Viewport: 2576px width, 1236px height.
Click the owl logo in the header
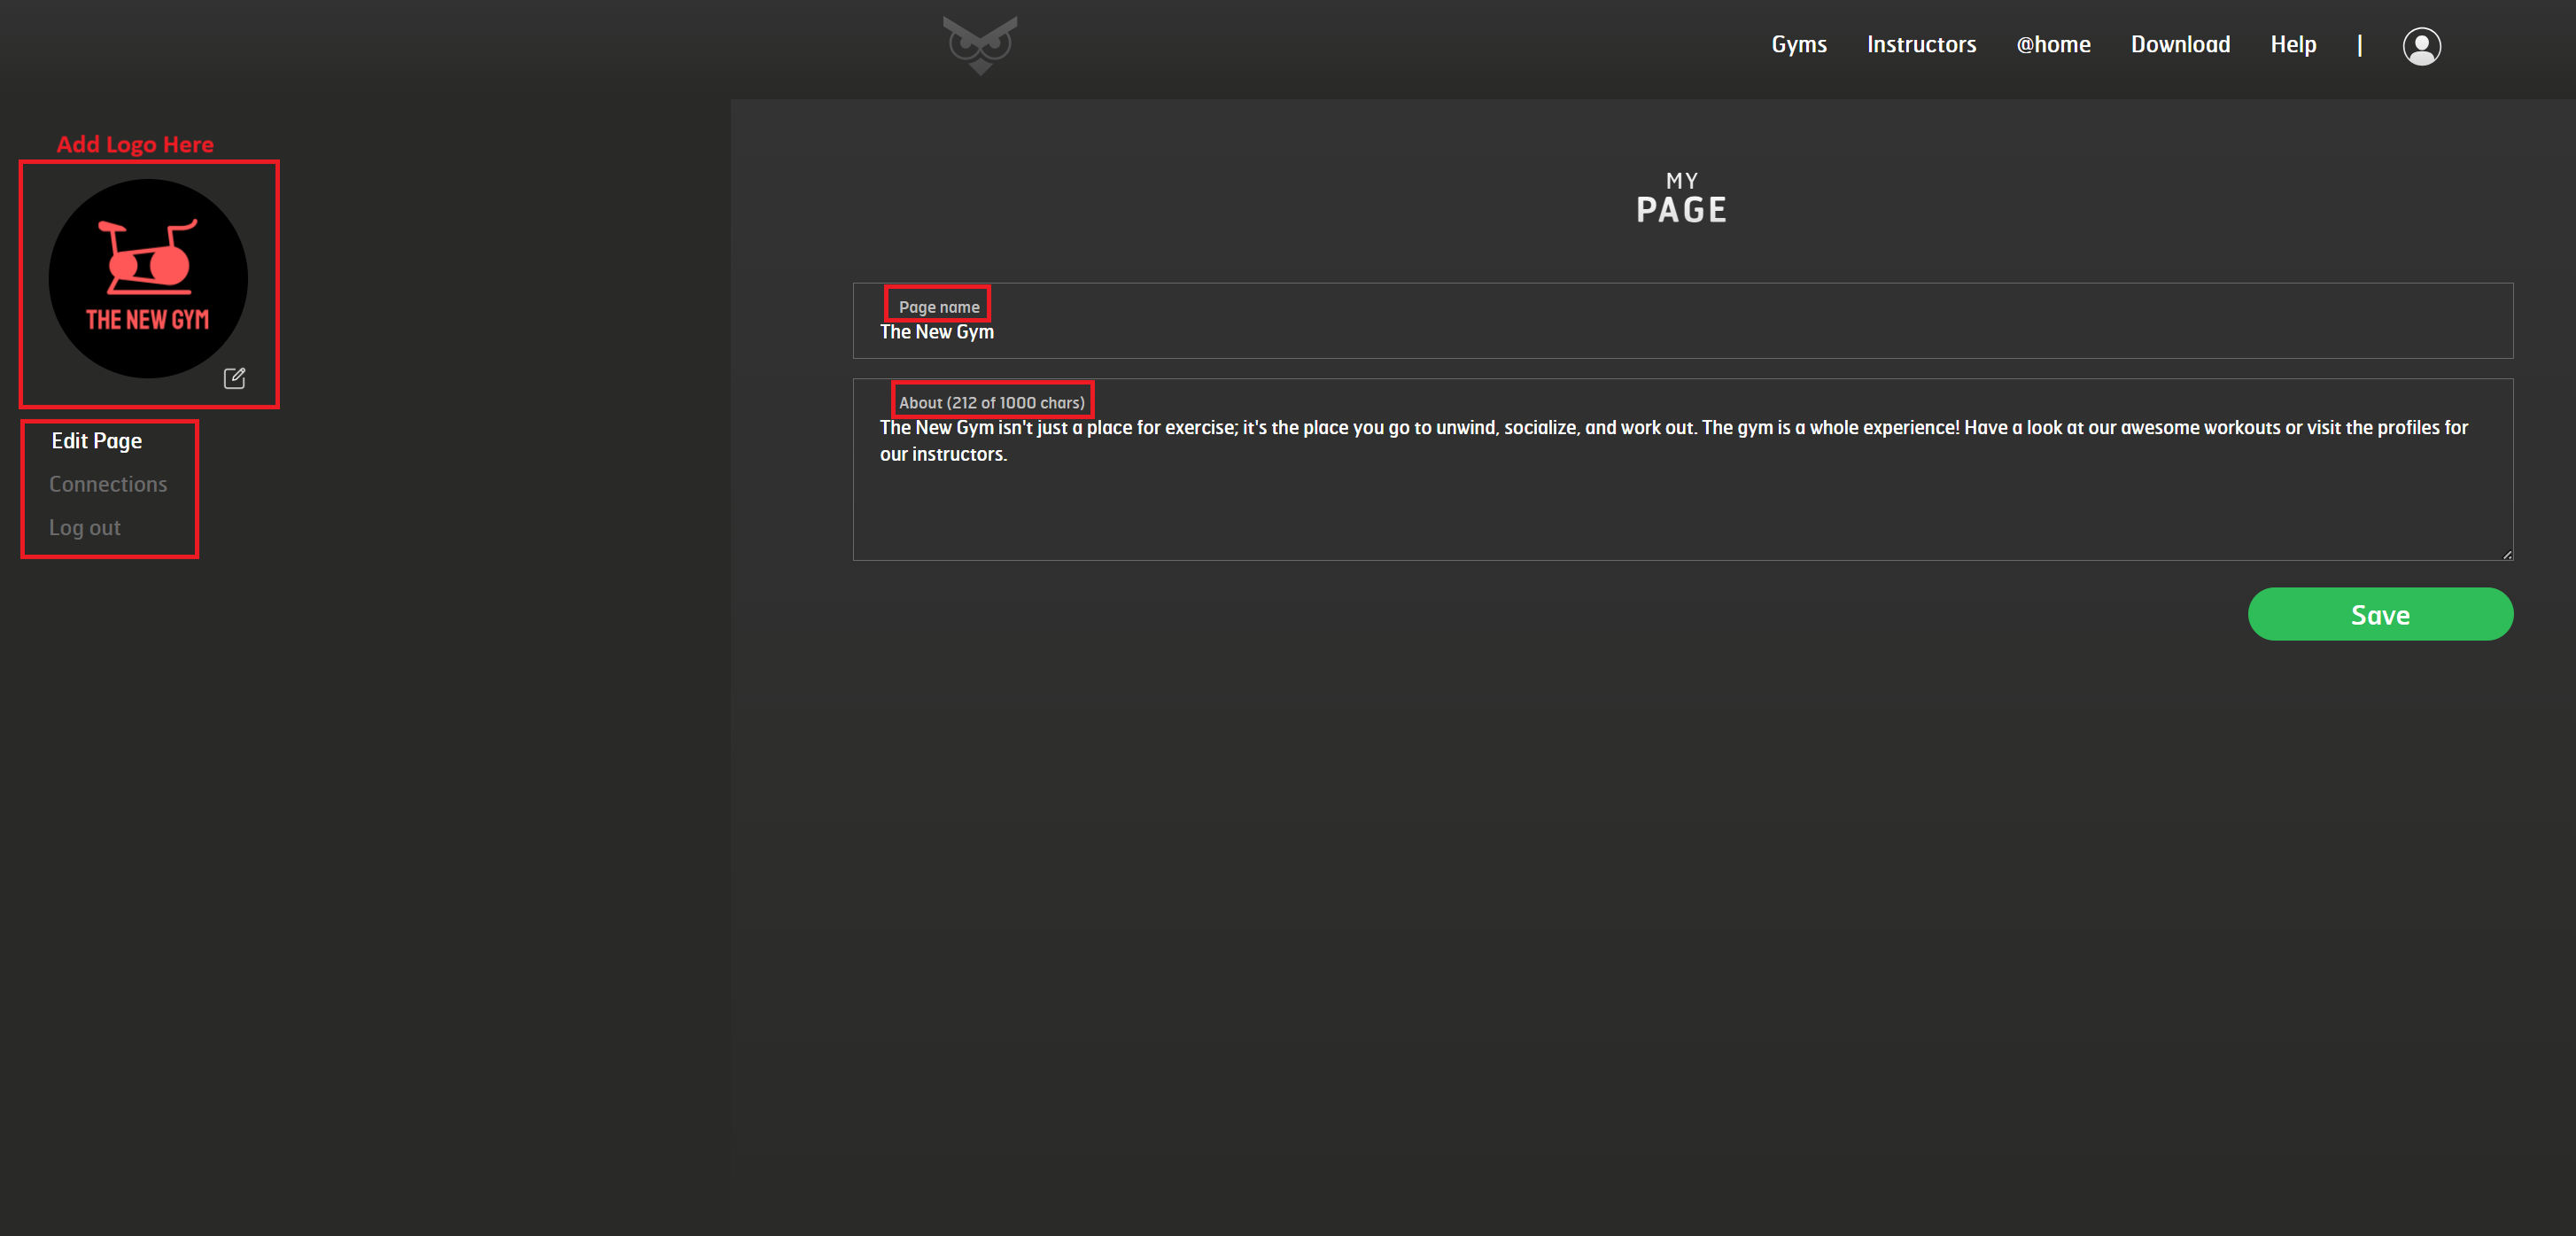[979, 44]
